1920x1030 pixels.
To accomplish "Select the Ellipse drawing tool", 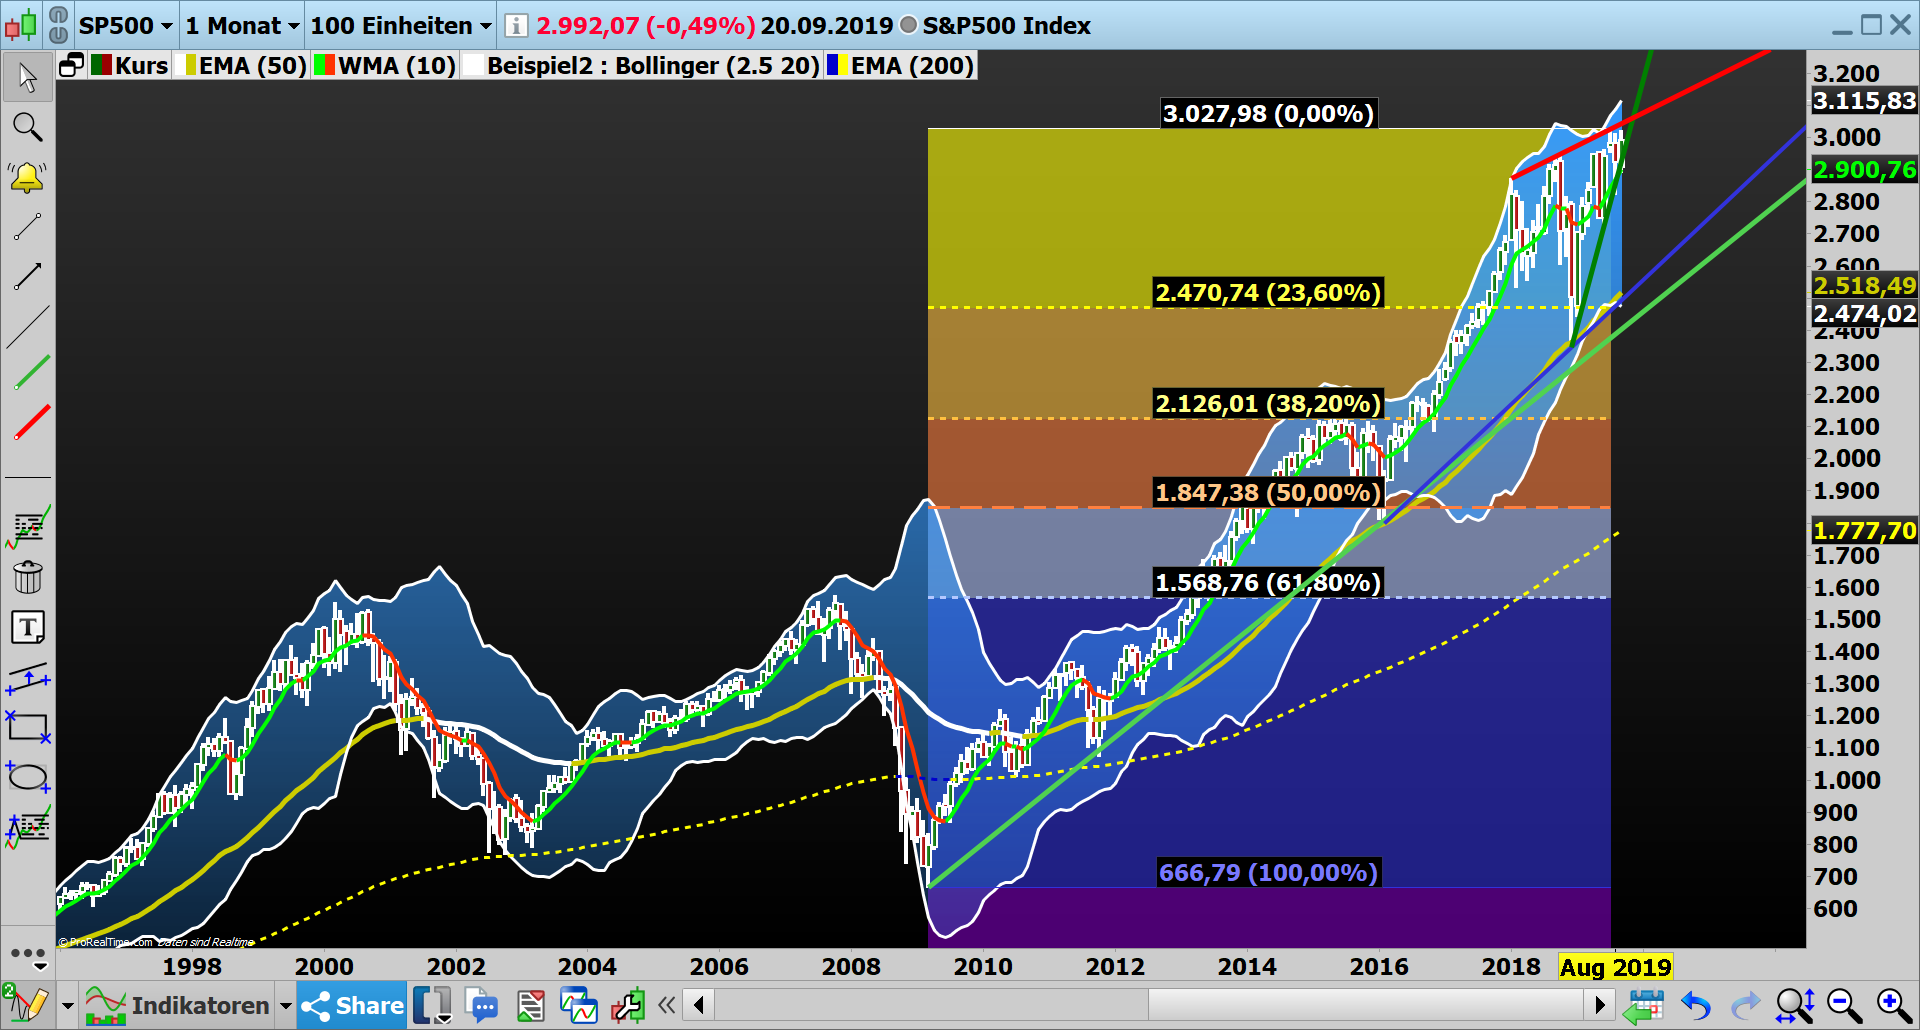I will [27, 777].
